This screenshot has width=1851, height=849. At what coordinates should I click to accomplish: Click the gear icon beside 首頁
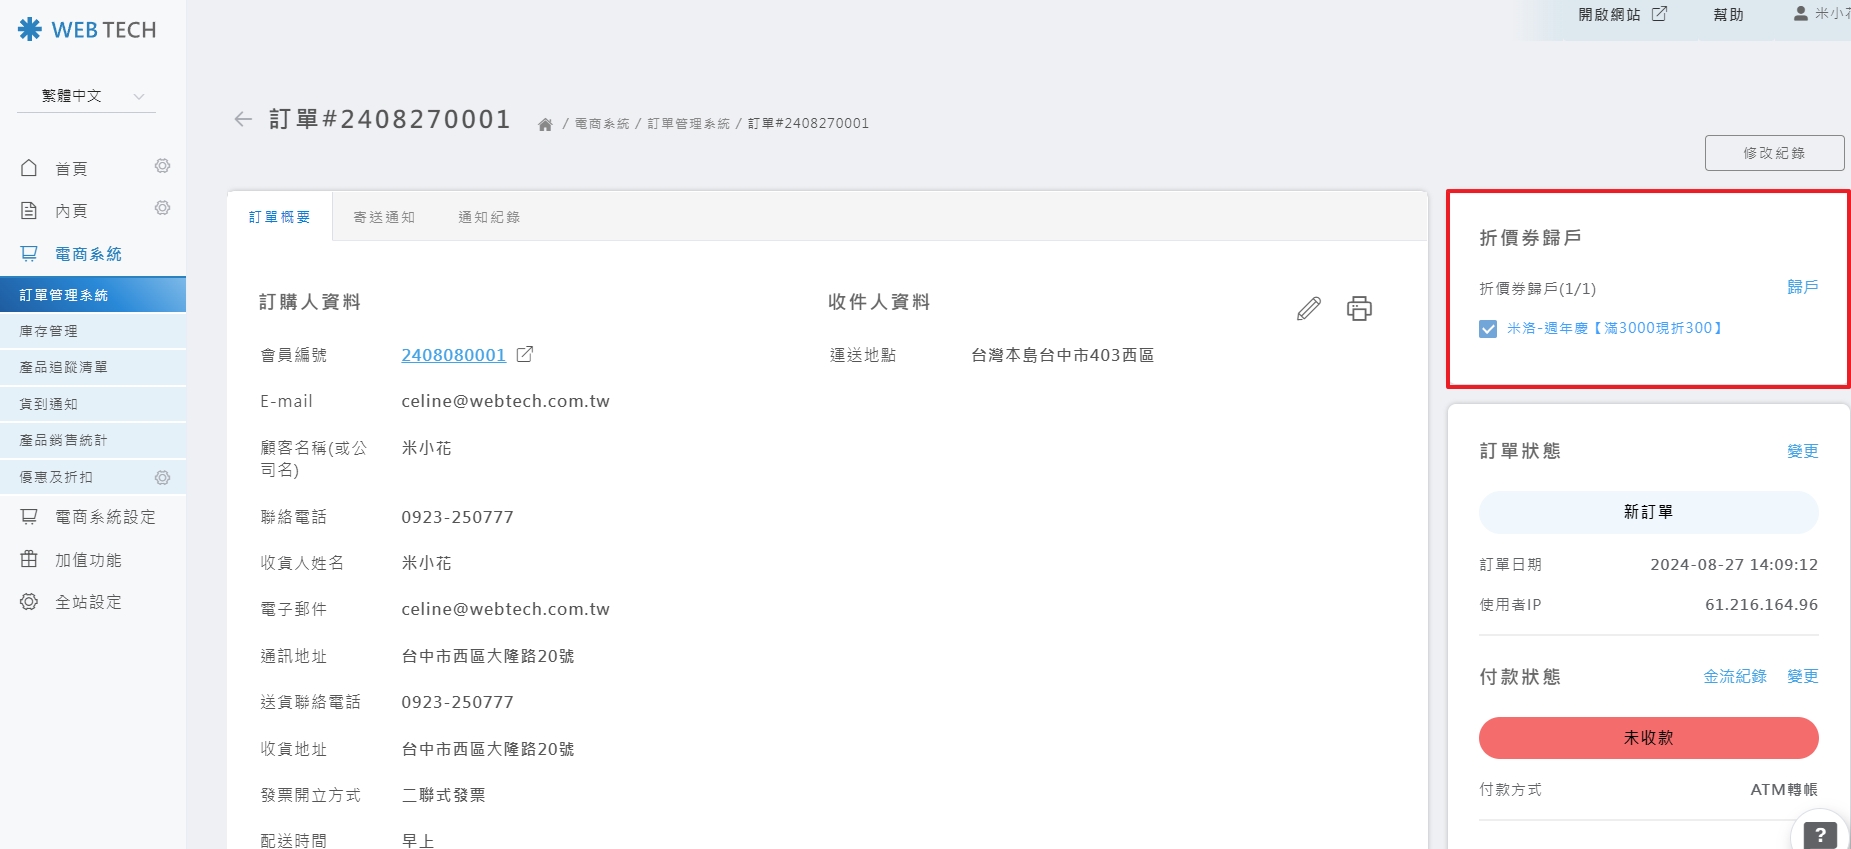click(162, 166)
